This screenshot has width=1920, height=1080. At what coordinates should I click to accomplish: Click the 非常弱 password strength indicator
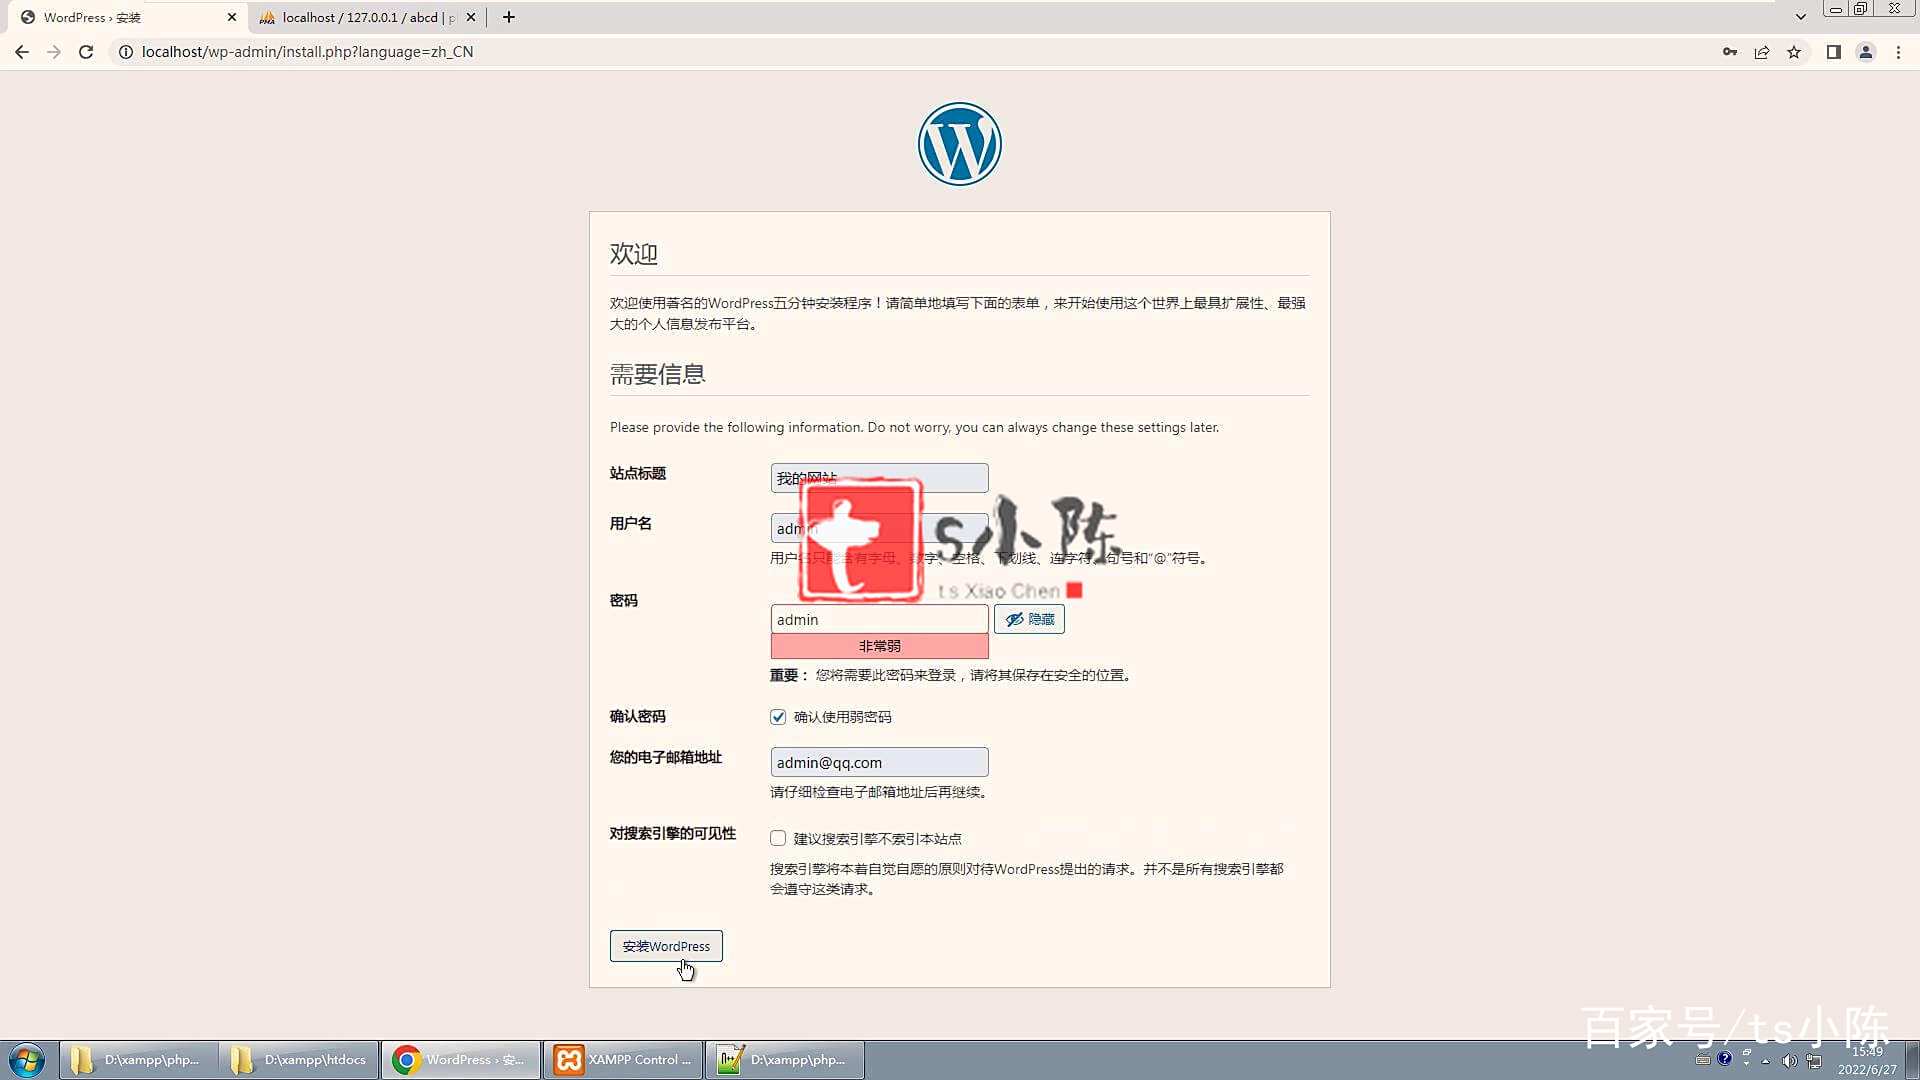(x=879, y=646)
